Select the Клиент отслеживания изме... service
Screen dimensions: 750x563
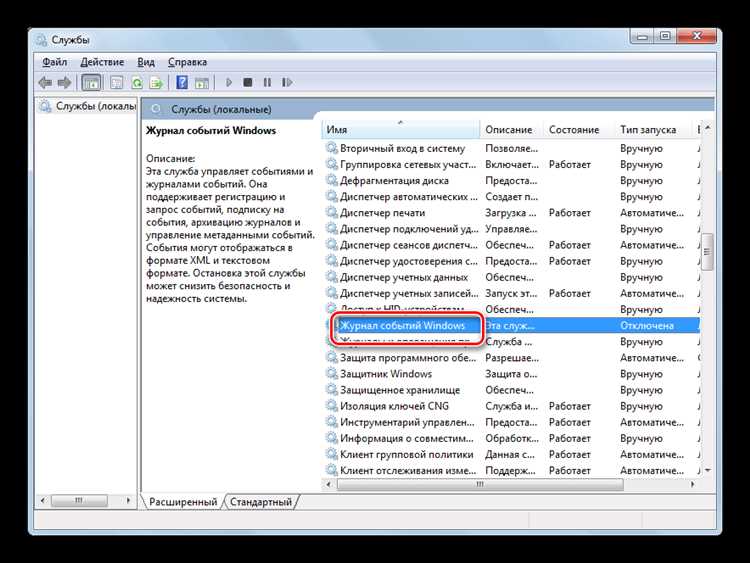[x=511, y=471]
